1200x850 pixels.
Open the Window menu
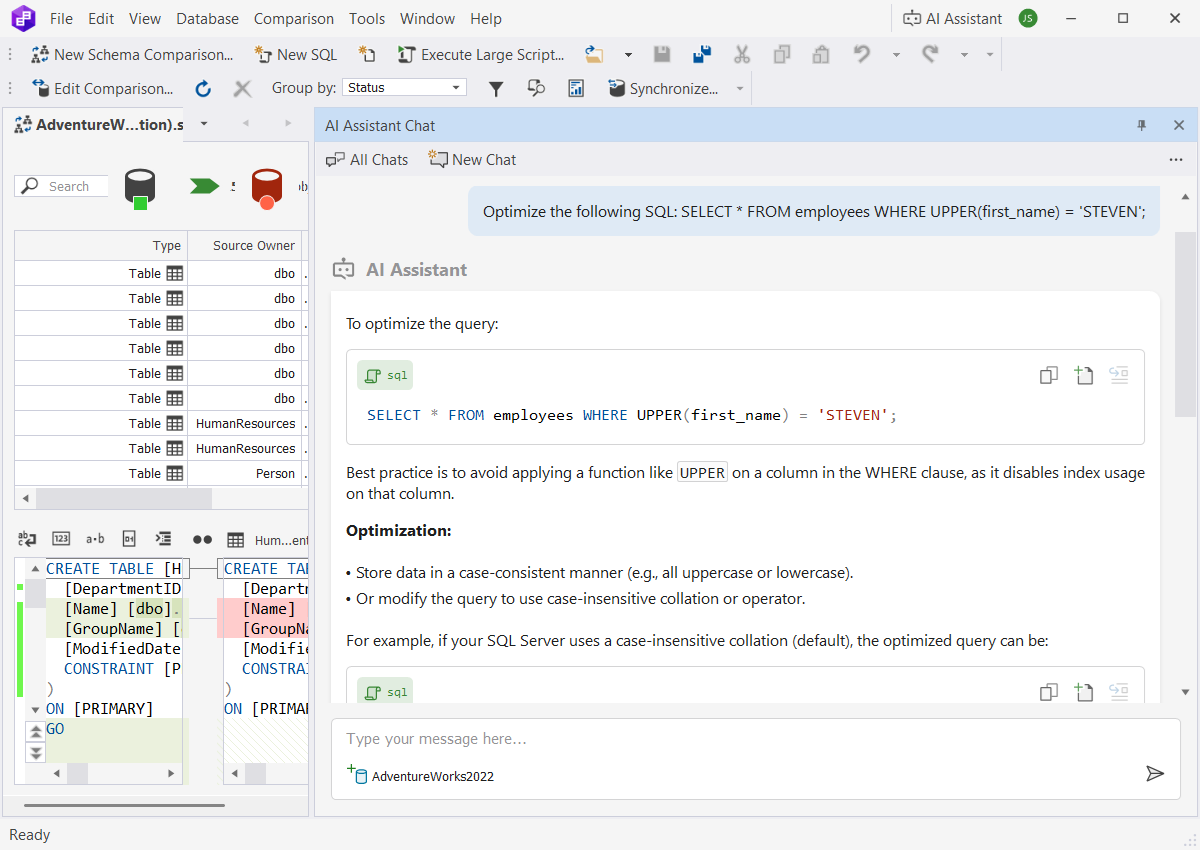coord(428,18)
